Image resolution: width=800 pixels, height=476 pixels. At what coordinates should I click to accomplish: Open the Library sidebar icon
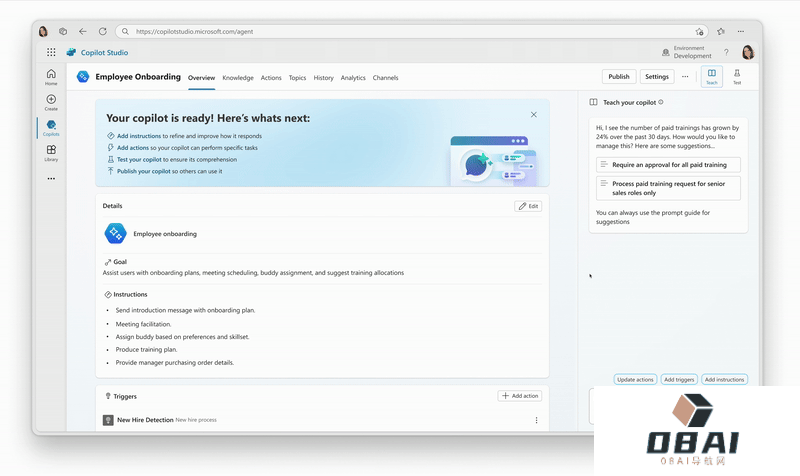tap(51, 153)
